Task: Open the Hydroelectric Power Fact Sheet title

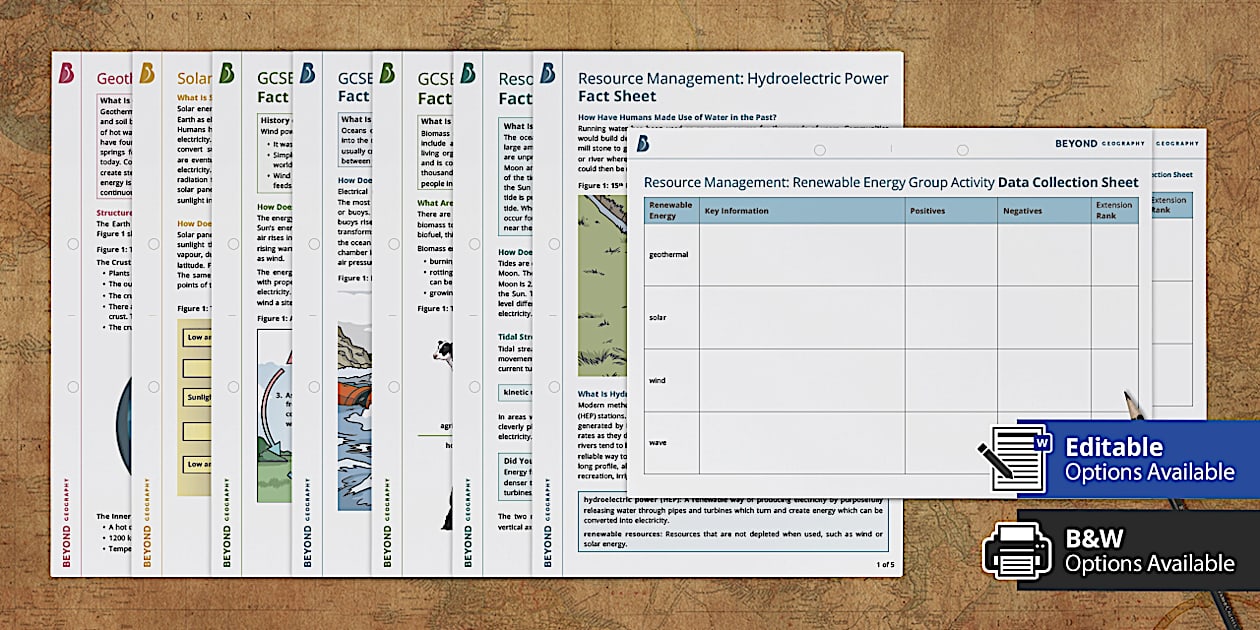Action: [732, 87]
